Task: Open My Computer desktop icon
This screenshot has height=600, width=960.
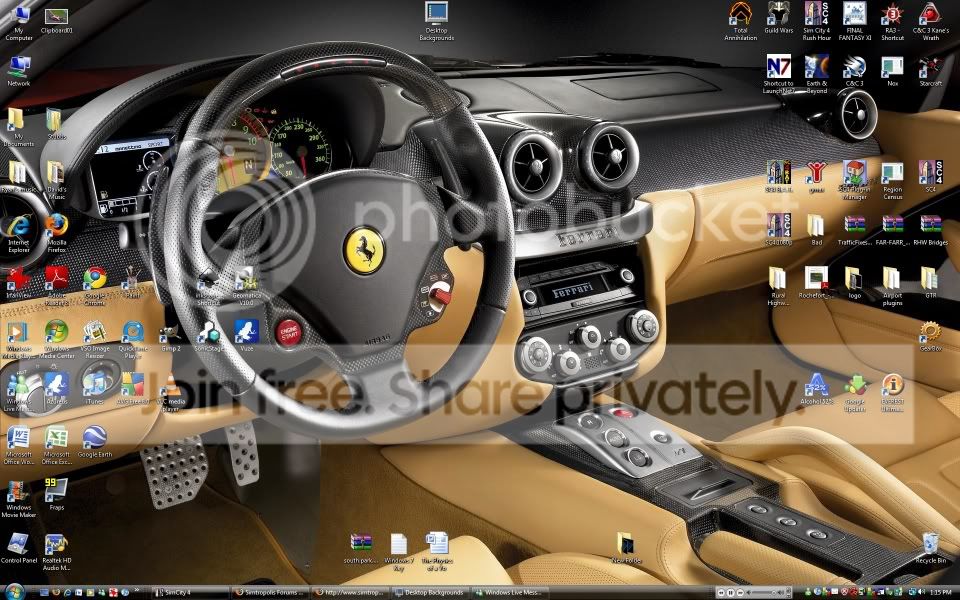Action: 19,23
